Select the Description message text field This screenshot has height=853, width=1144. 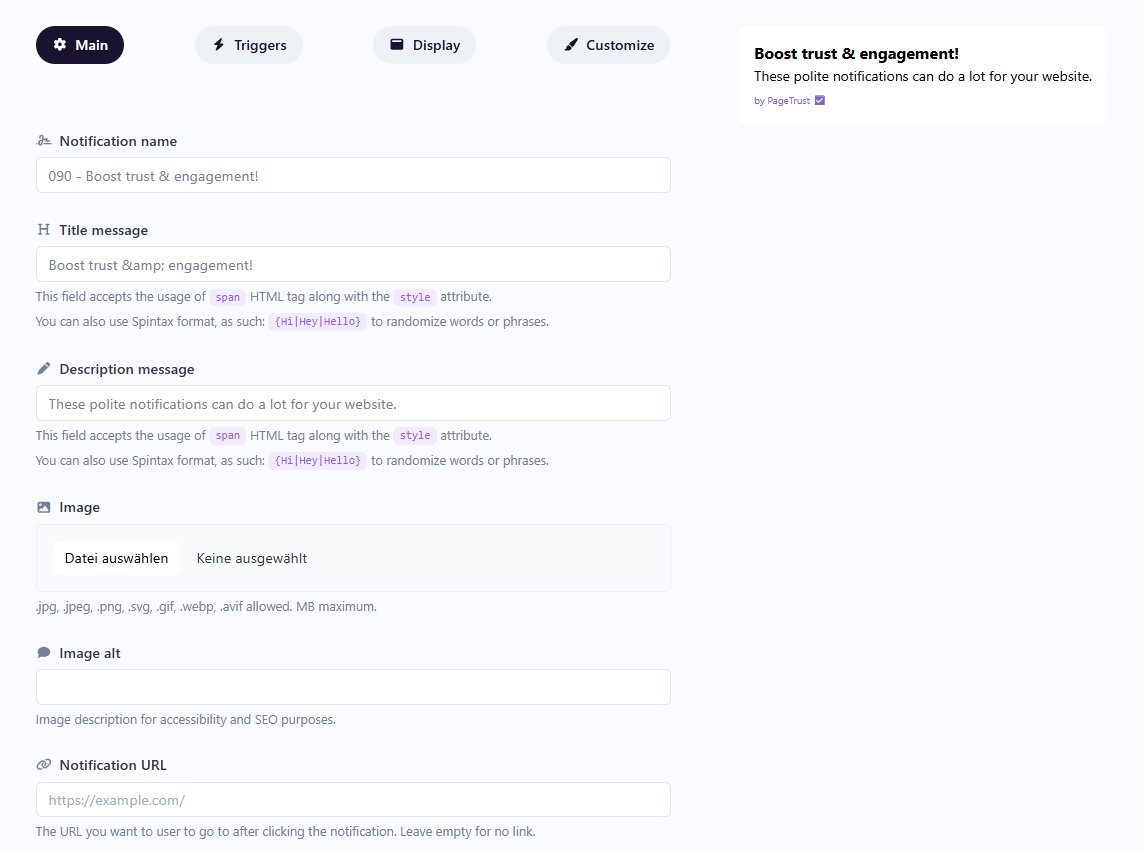(x=353, y=403)
